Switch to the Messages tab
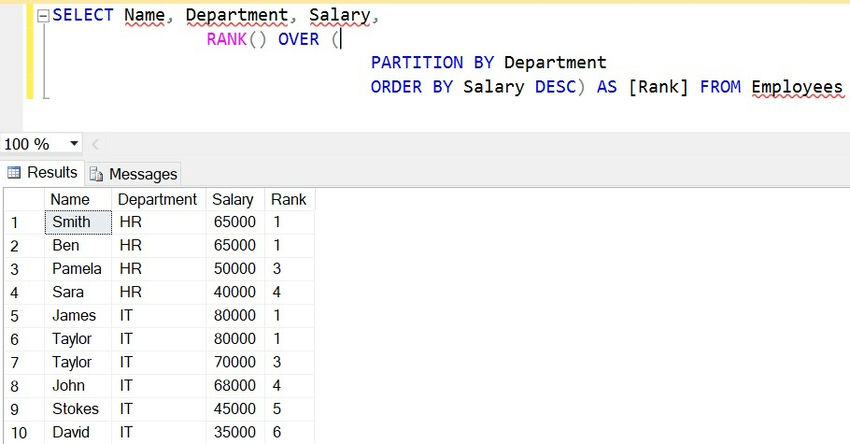Screen dimensions: 850x444 point(133,173)
